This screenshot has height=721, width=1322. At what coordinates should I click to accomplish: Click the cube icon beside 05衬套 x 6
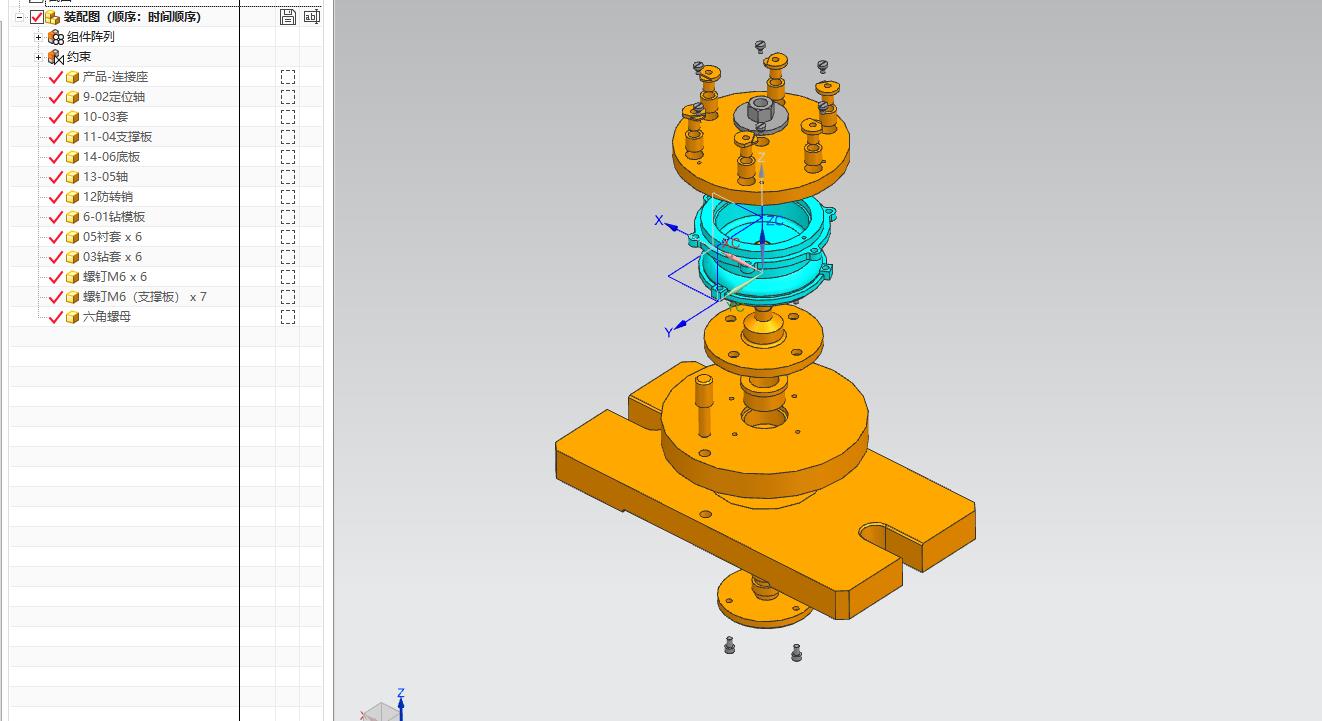pos(72,237)
